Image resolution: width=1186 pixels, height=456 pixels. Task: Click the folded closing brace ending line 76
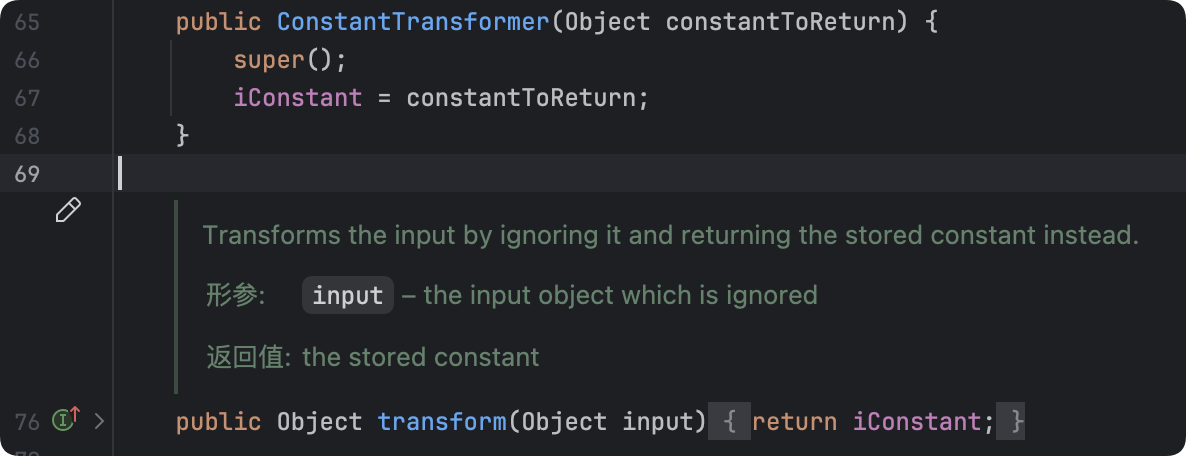click(1017, 422)
